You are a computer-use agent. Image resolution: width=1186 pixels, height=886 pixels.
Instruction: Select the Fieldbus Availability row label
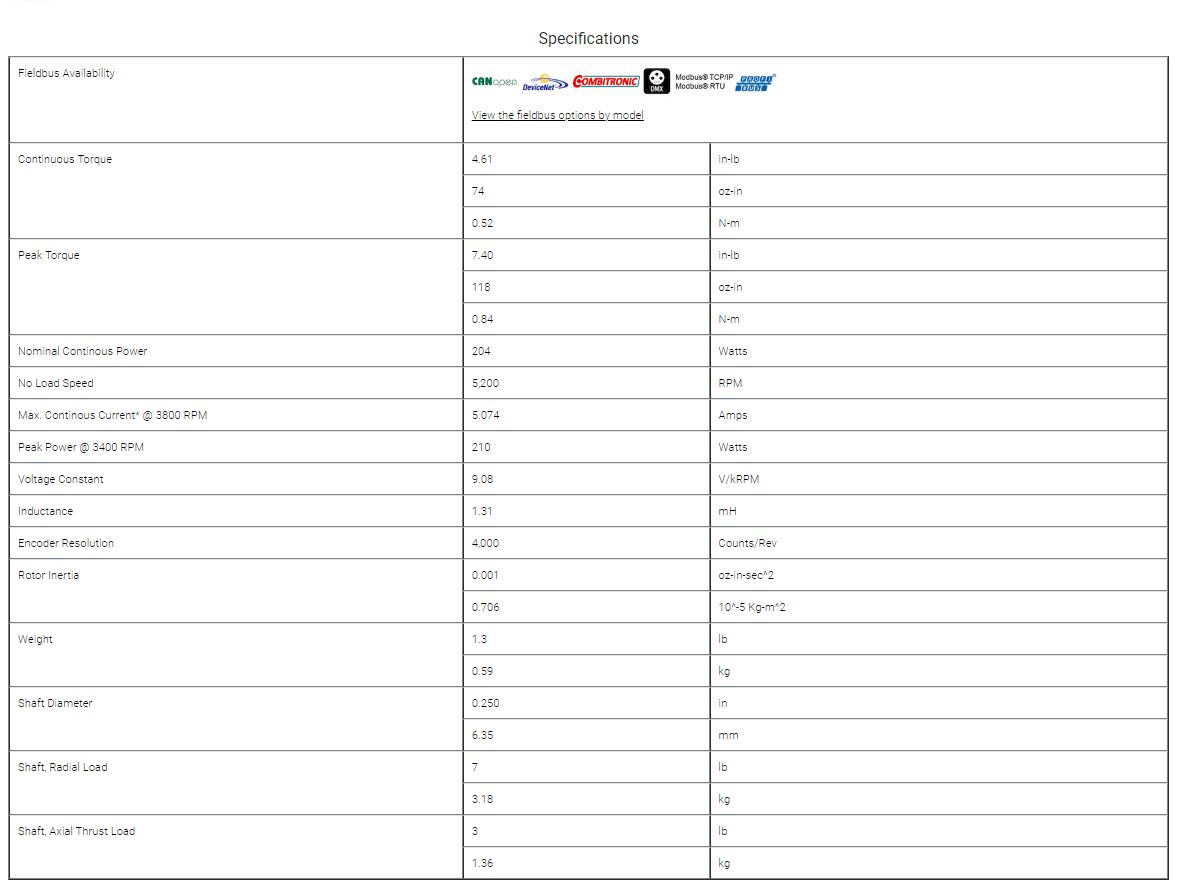(66, 73)
